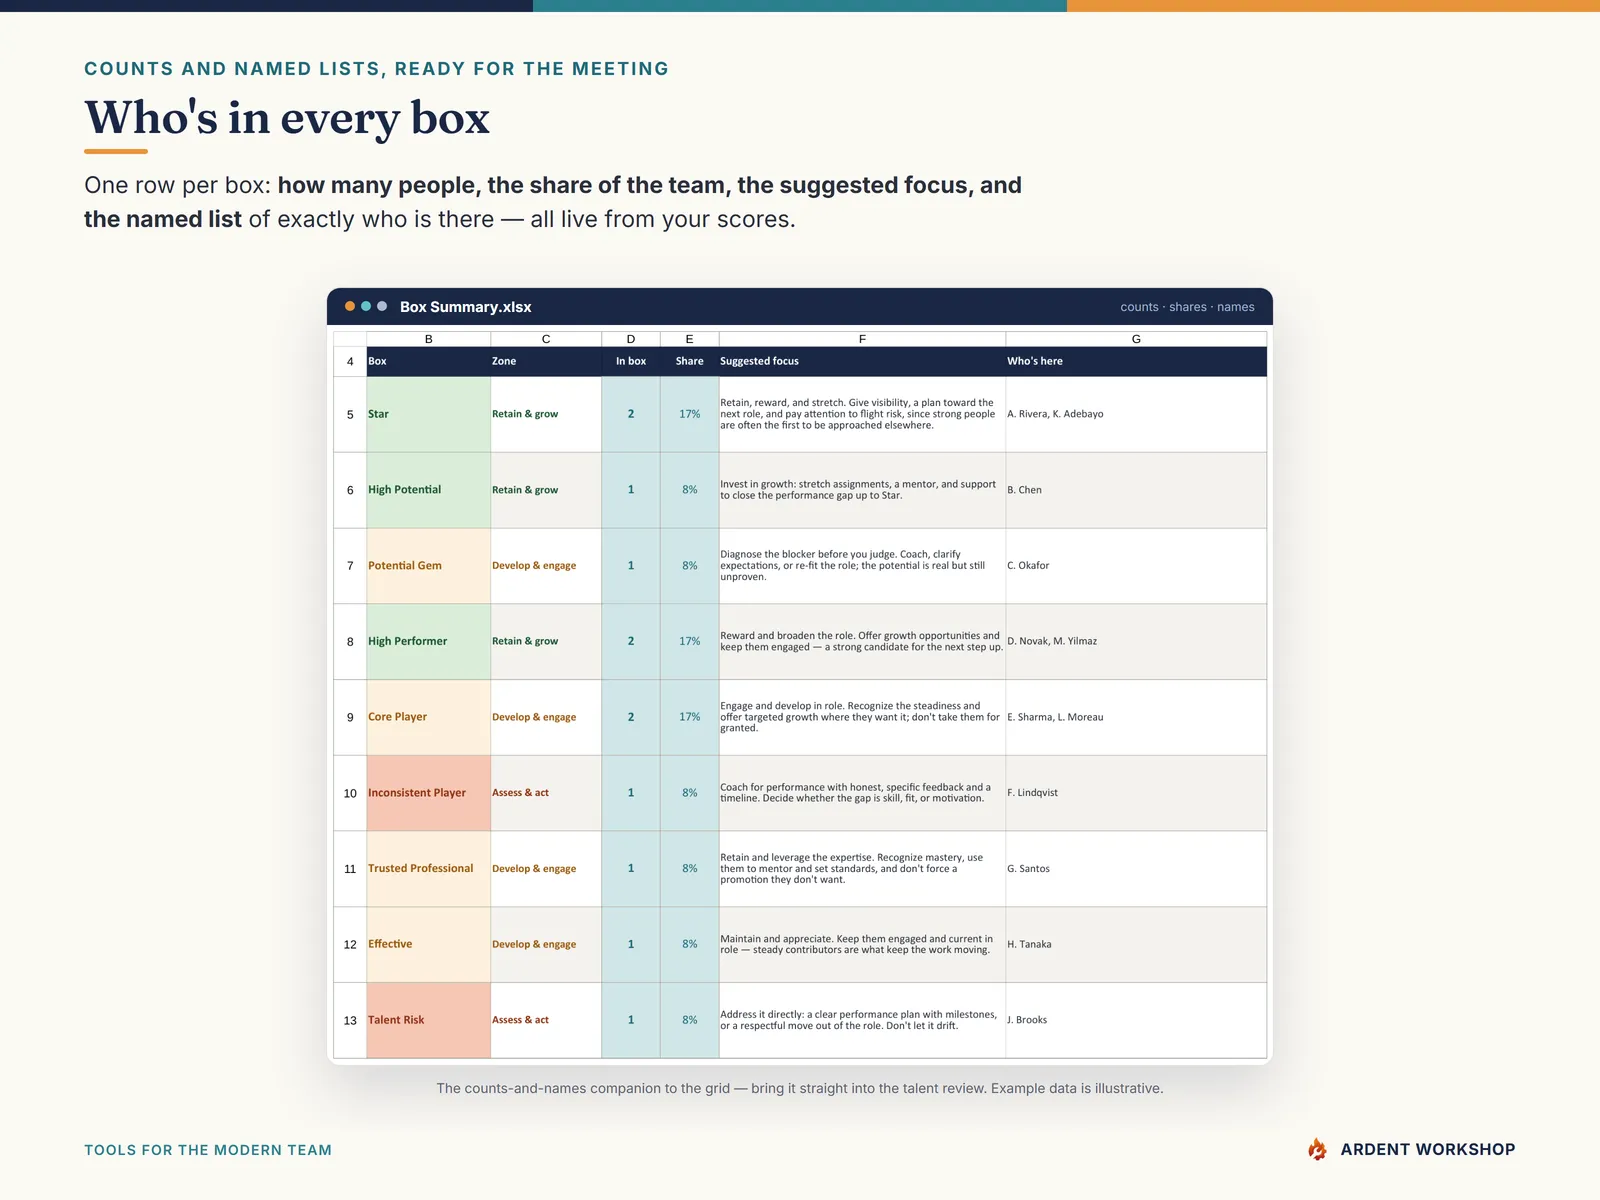Image resolution: width=1600 pixels, height=1200 pixels.
Task: Select column E header
Action: point(689,339)
